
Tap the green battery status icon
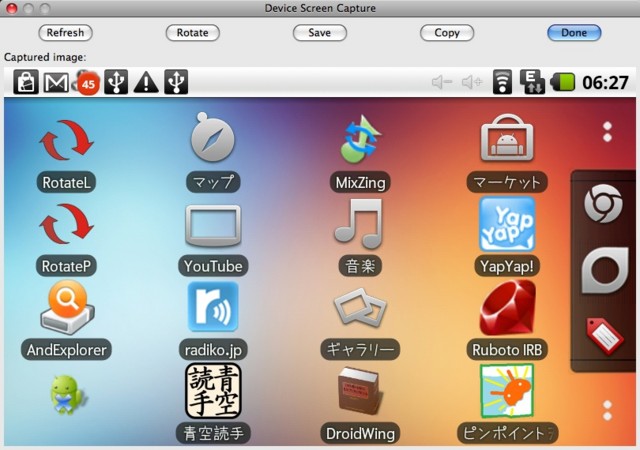coord(562,82)
